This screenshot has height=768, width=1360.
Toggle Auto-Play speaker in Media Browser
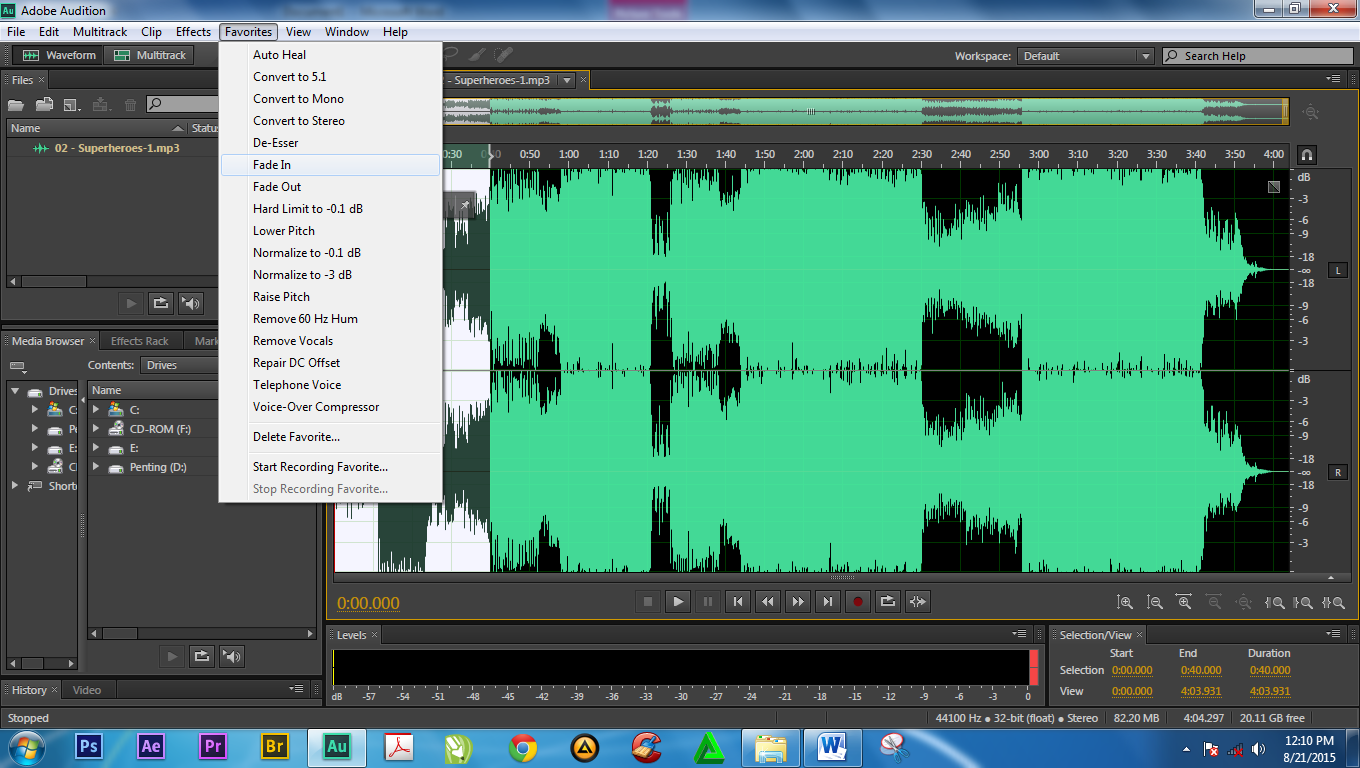pos(232,656)
